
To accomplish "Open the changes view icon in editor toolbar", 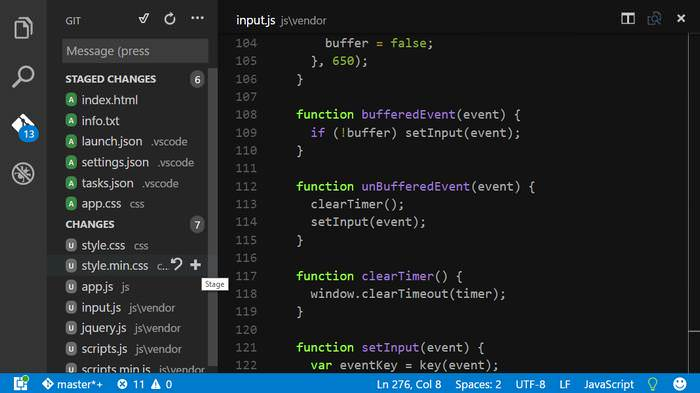I will (x=654, y=18).
